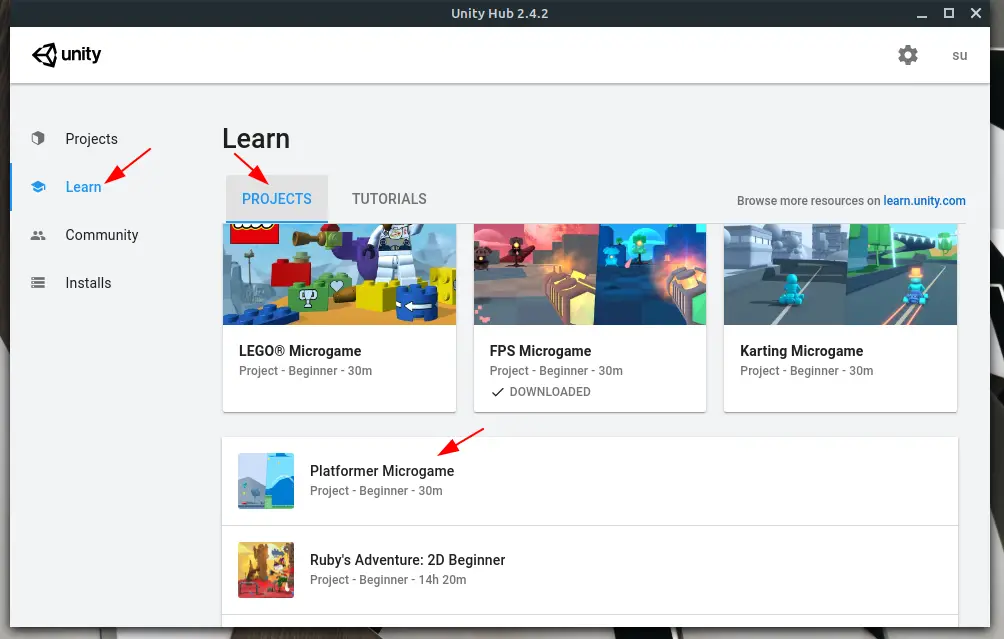
Task: Open the FPS Microgame thumbnail image
Action: tap(590, 274)
